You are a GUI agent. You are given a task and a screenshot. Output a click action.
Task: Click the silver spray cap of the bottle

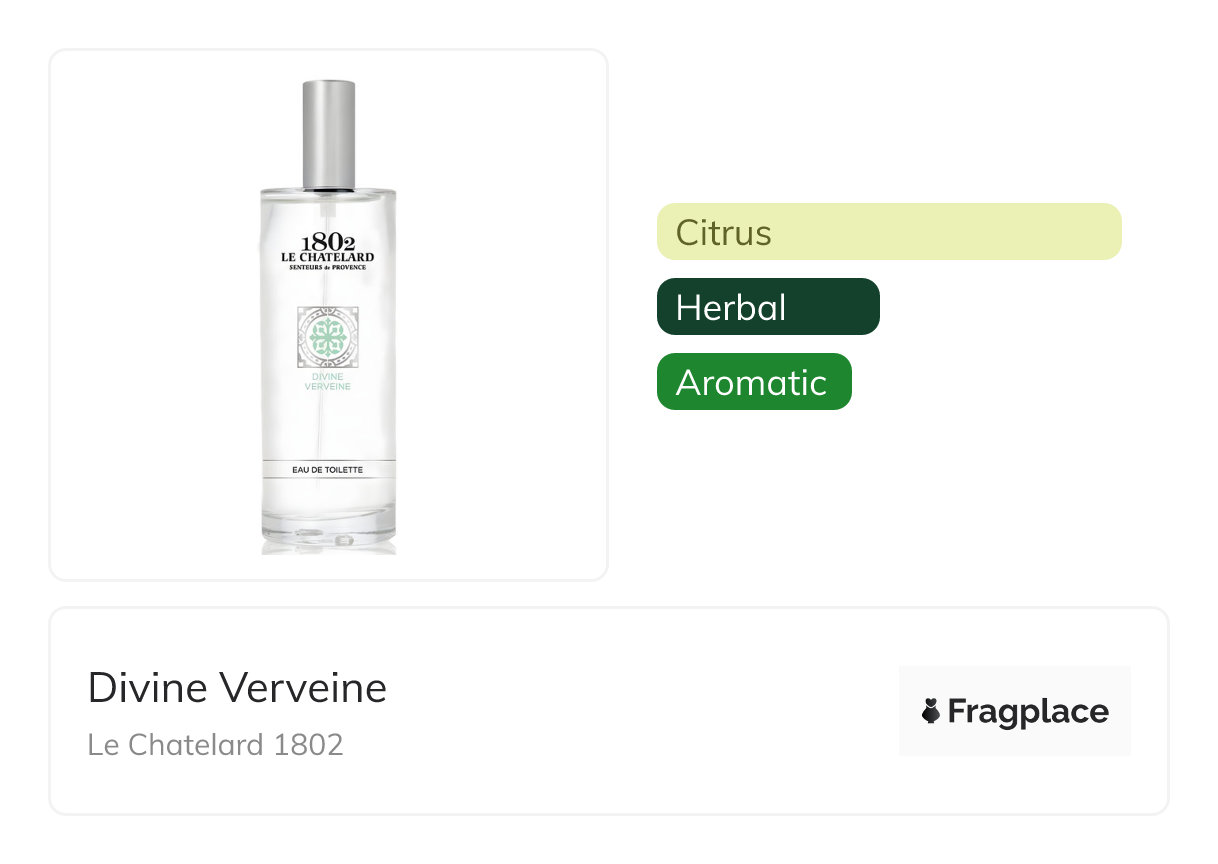click(328, 133)
